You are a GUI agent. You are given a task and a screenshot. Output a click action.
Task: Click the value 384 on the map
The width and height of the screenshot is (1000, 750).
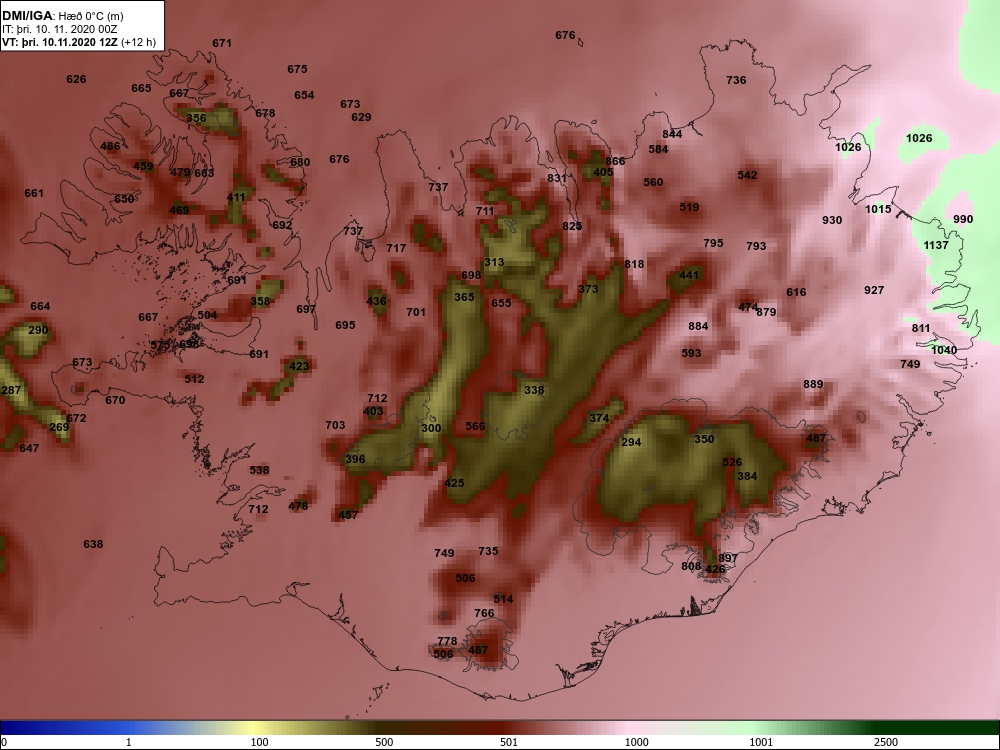747,476
